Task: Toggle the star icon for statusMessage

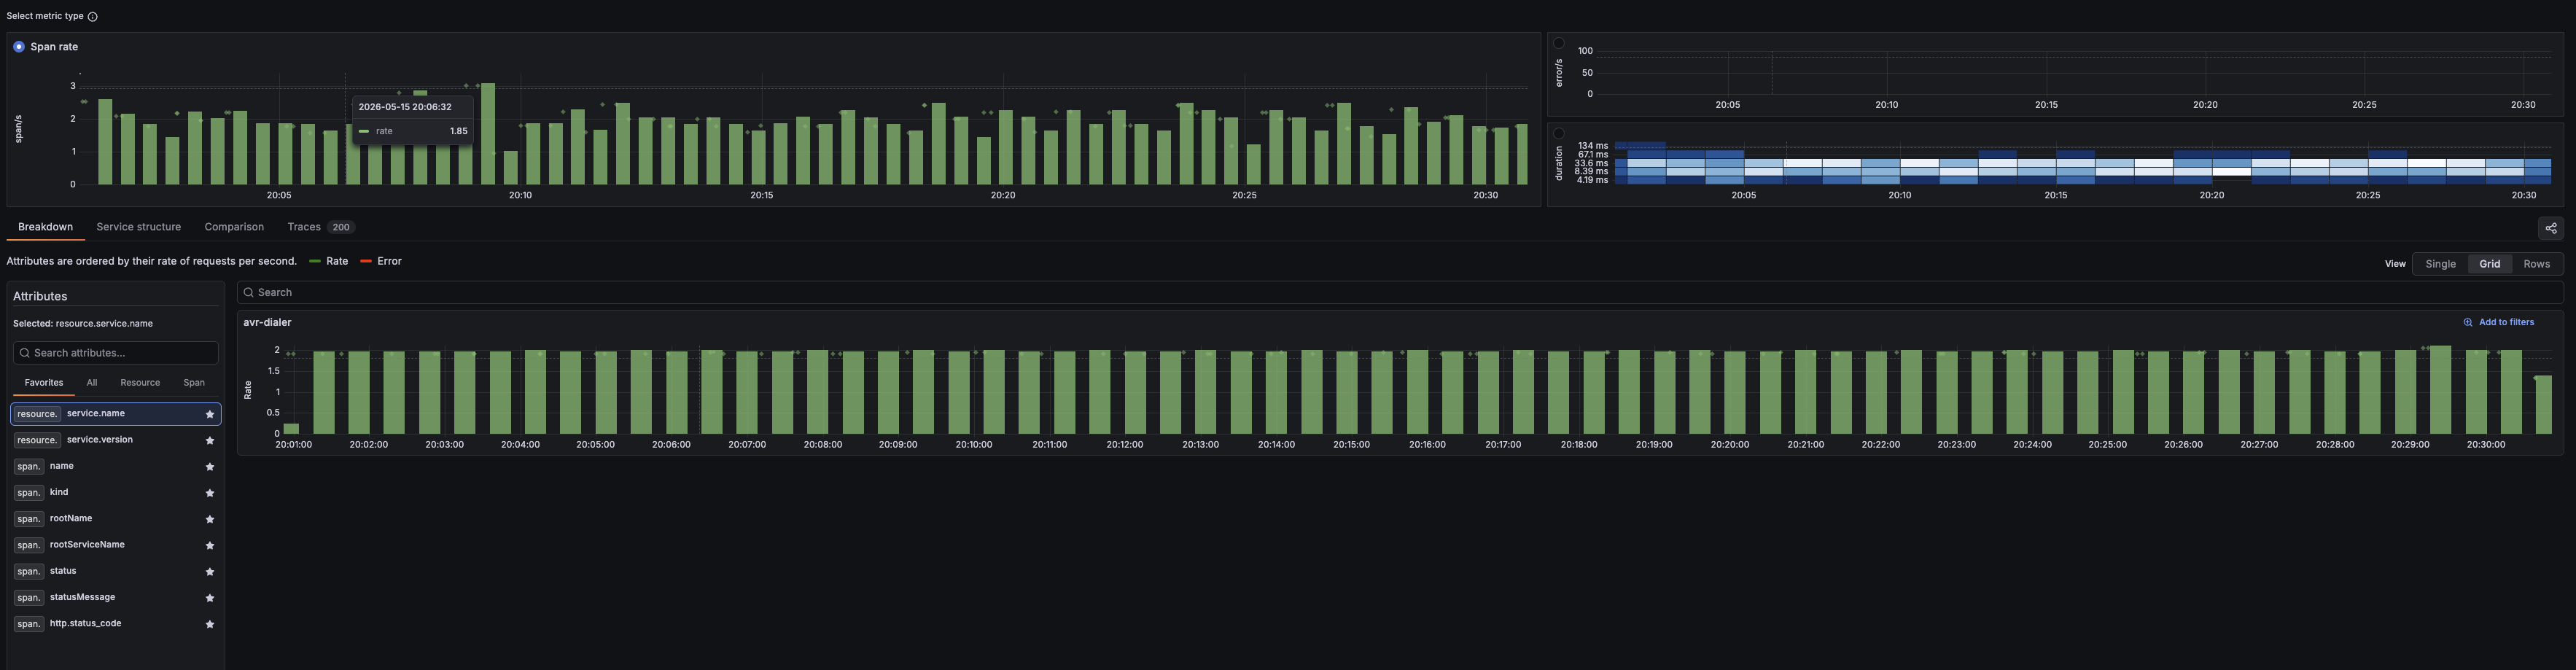Action: 210,598
